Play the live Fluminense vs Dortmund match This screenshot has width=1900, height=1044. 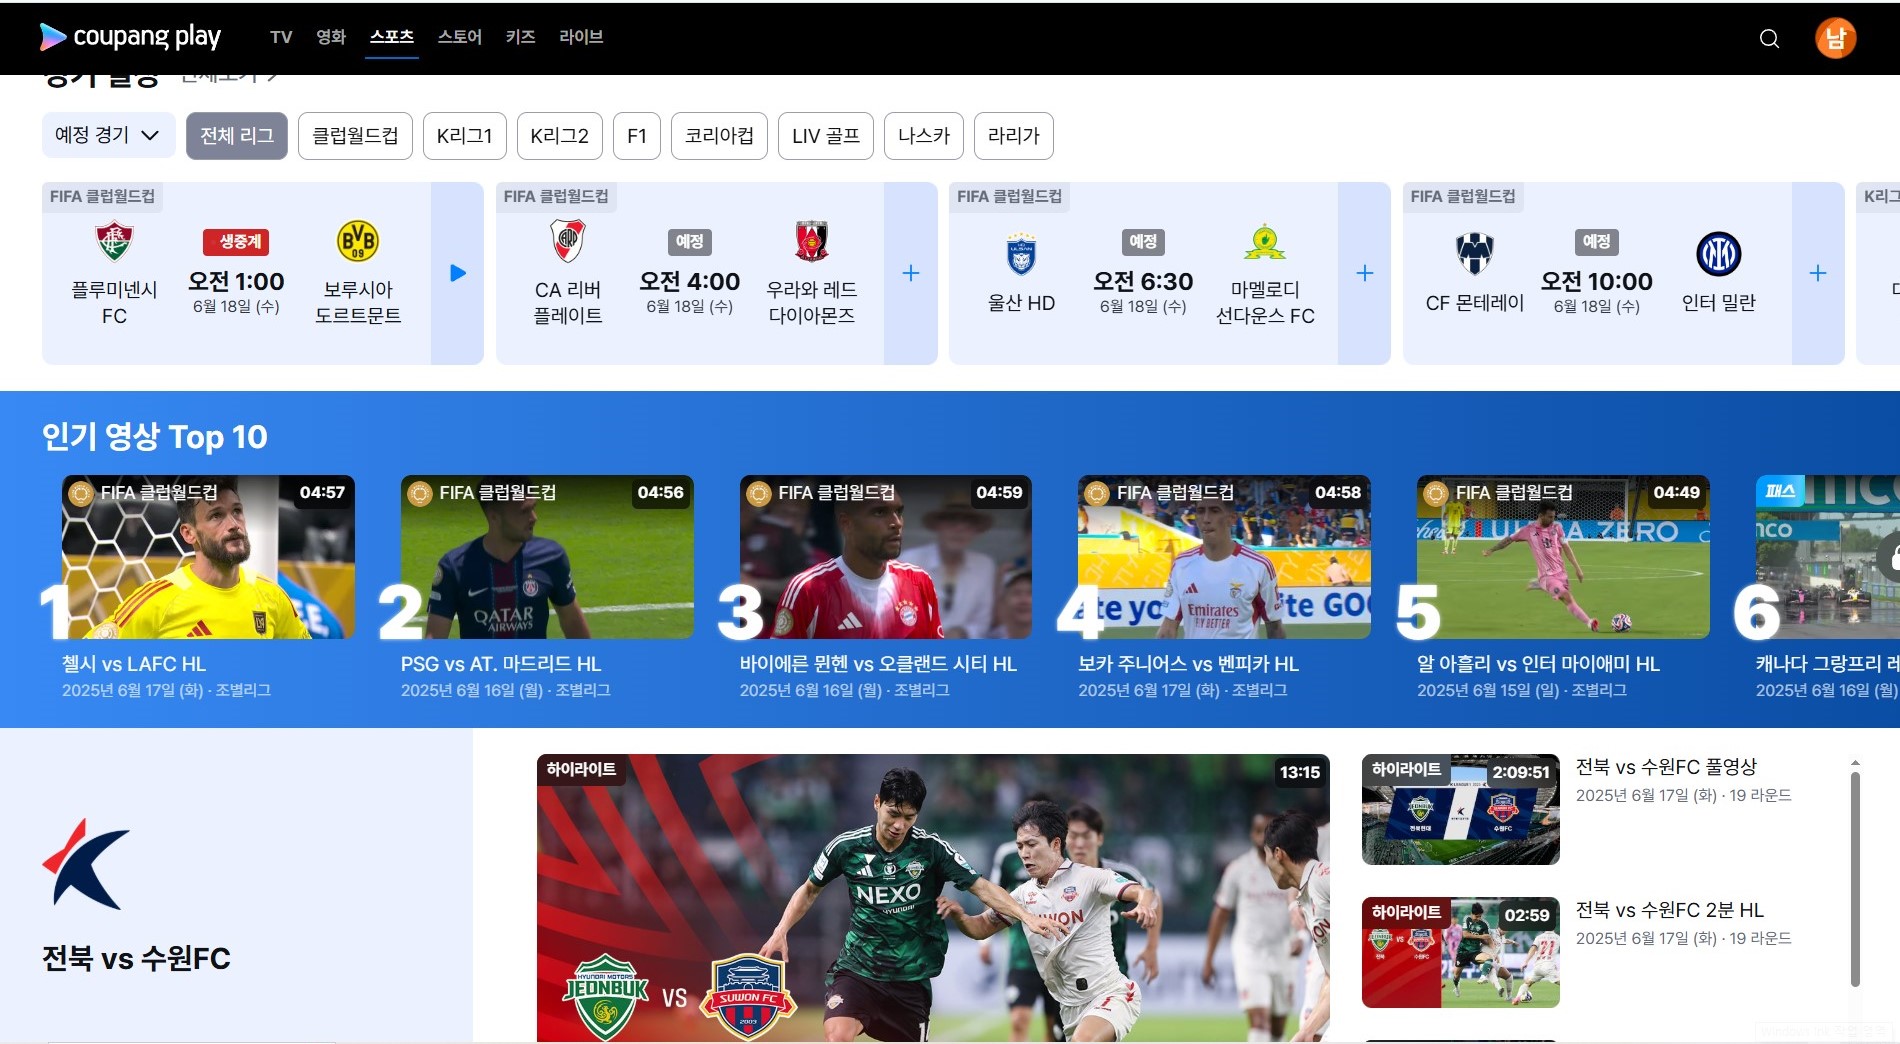pyautogui.click(x=457, y=273)
